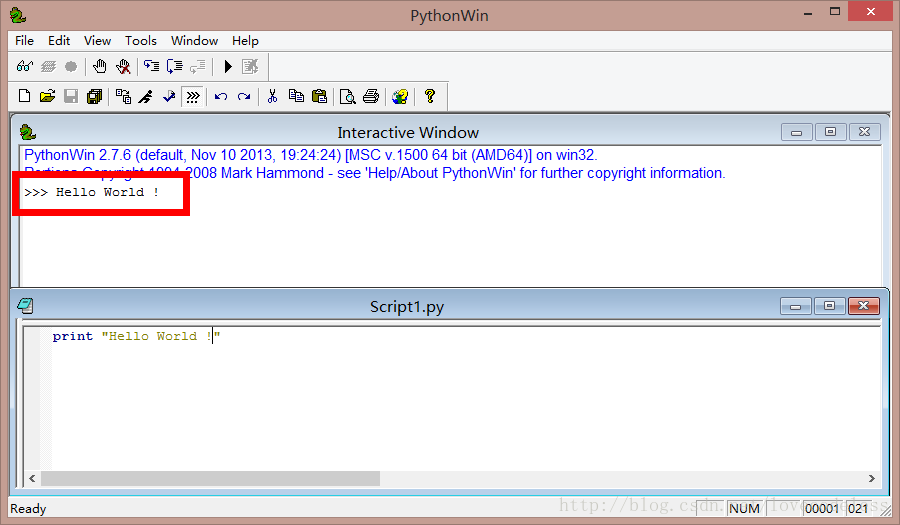Click the Cut scissors icon
The image size is (900, 525).
click(273, 96)
